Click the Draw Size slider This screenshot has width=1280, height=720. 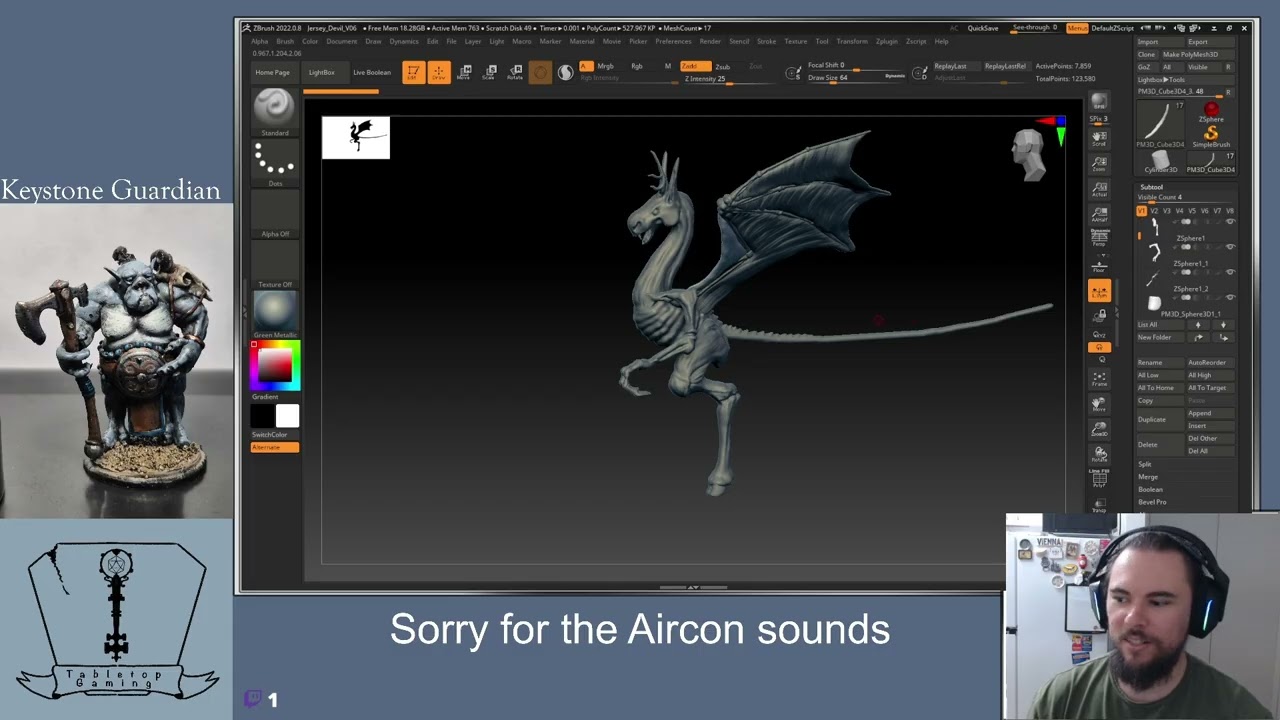coord(856,78)
